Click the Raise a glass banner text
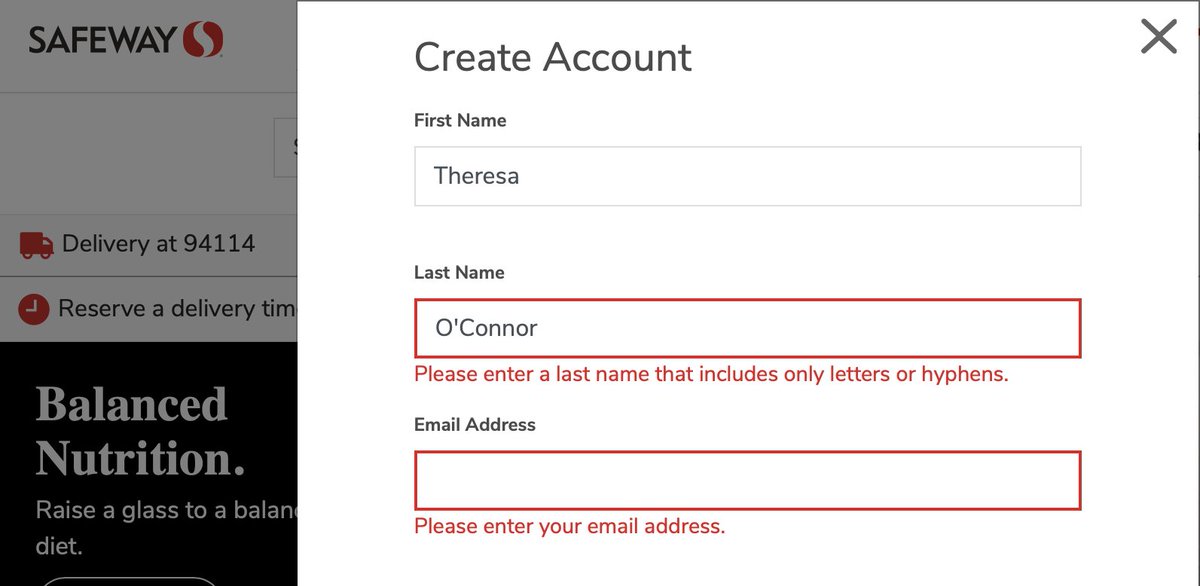Screen dimensions: 1200x586 [166, 510]
